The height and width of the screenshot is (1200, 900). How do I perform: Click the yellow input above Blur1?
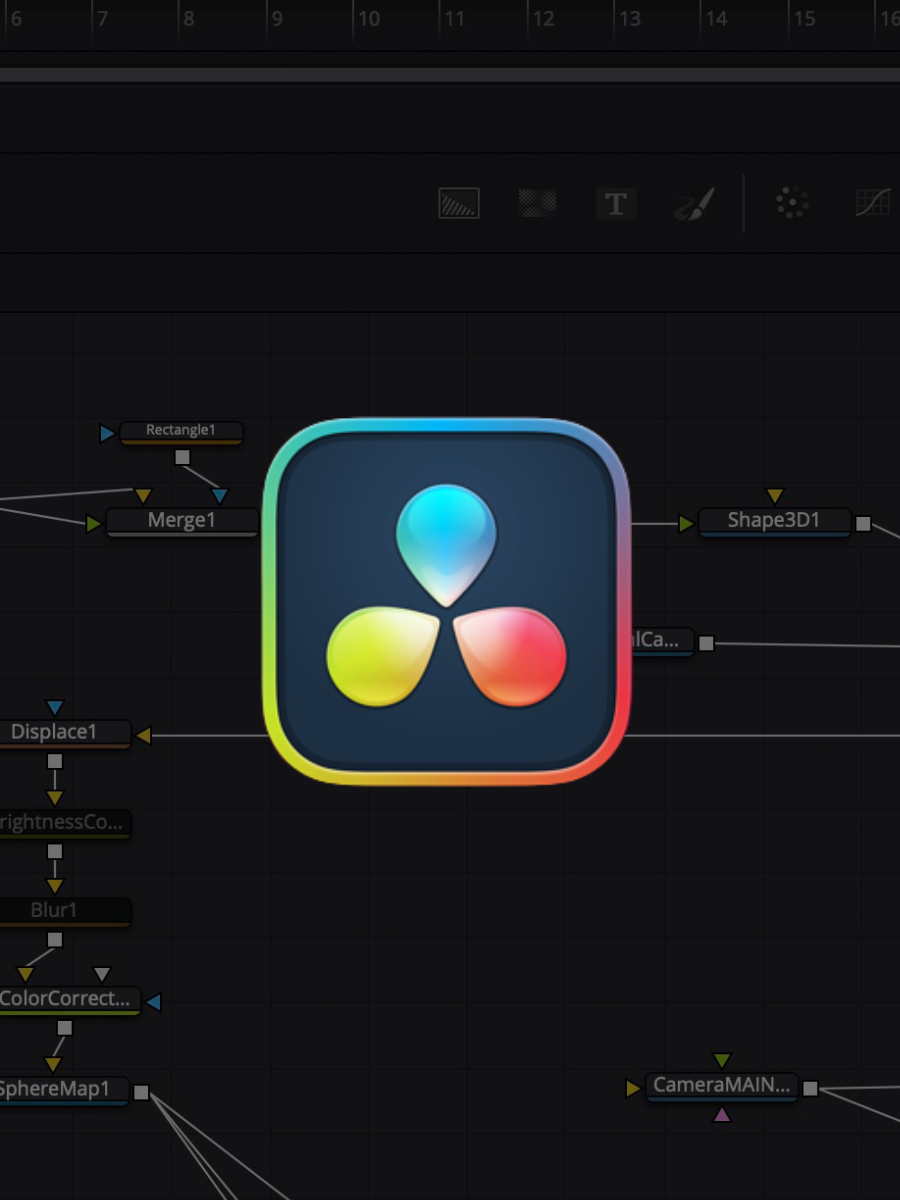pos(55,886)
